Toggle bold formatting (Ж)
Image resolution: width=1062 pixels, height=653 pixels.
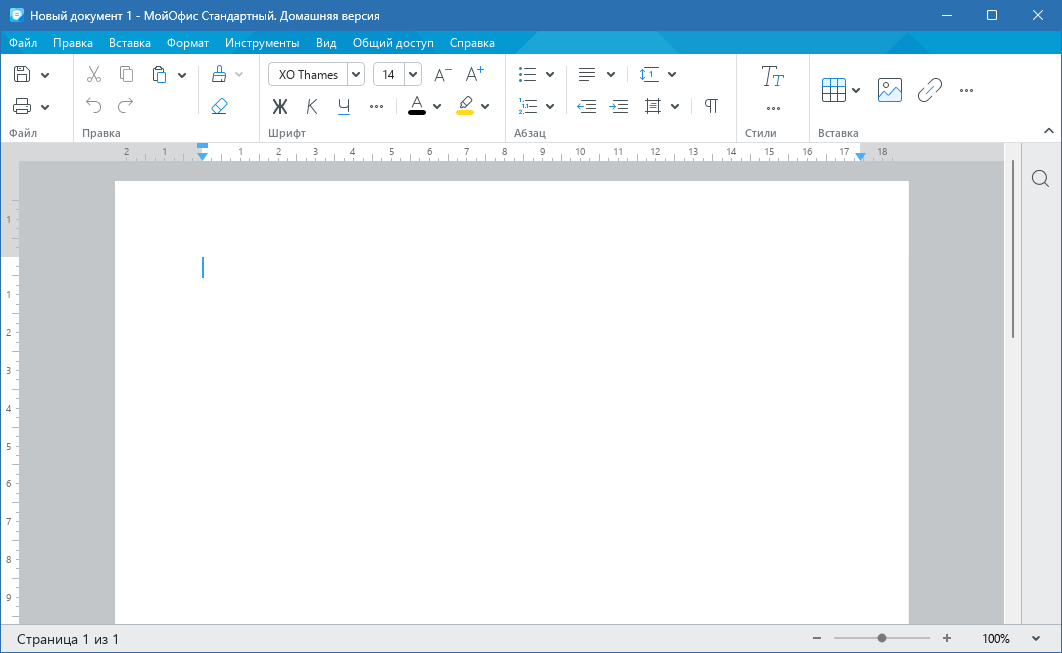point(280,106)
